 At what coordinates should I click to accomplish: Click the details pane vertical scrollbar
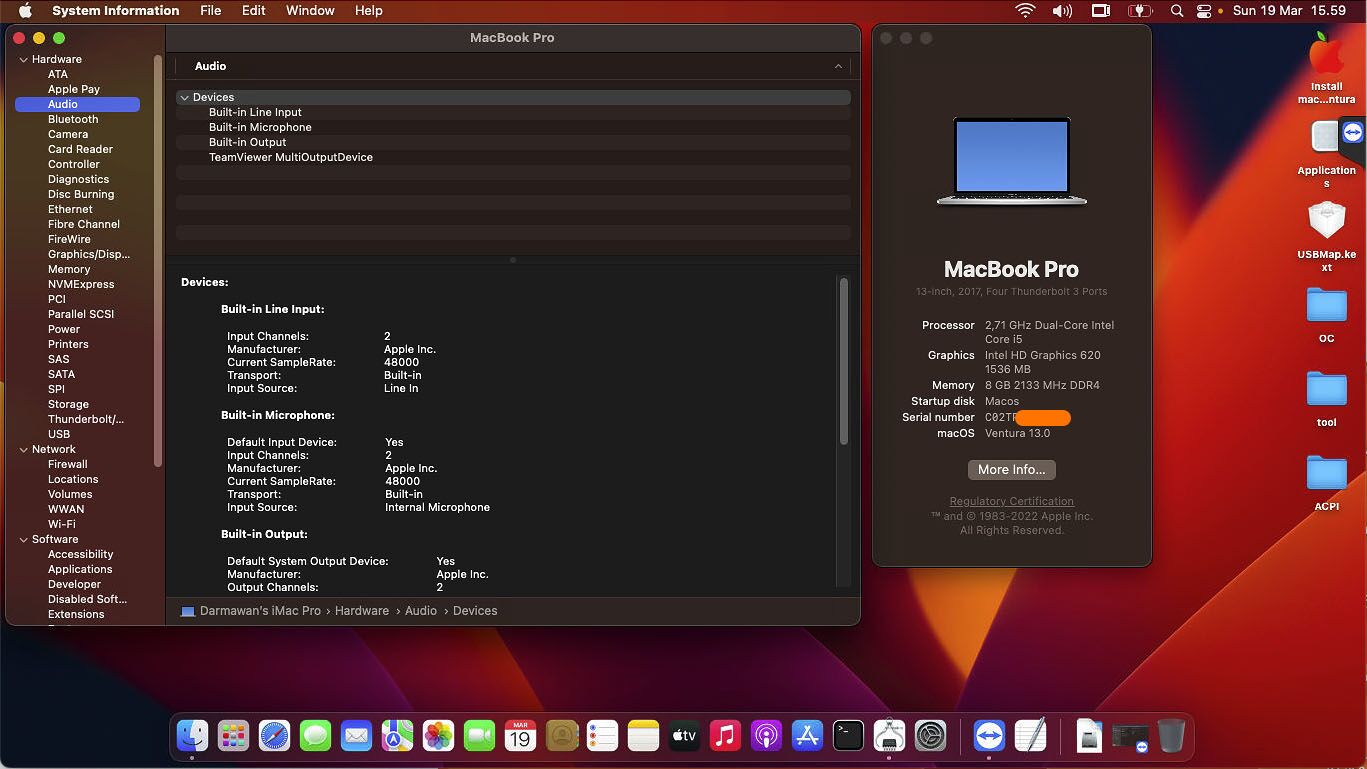844,360
